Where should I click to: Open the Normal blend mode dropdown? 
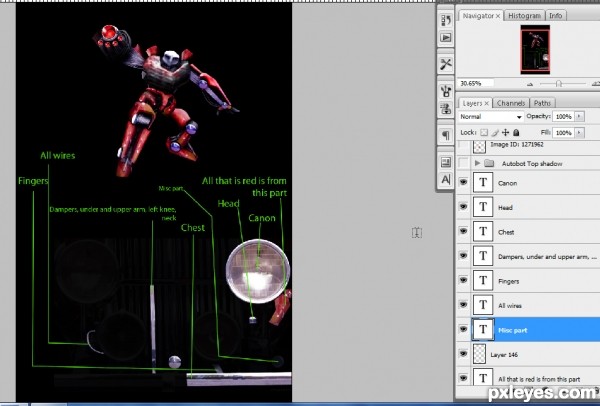click(x=491, y=116)
